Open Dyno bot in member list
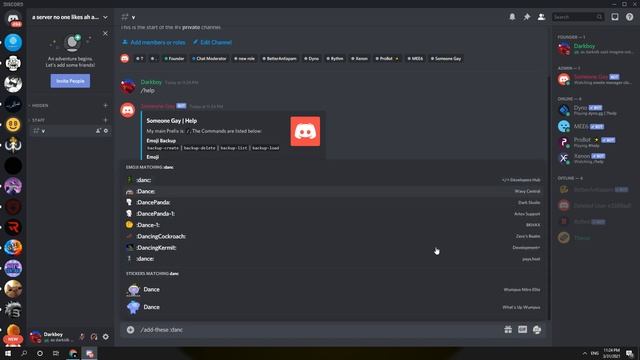 594,110
